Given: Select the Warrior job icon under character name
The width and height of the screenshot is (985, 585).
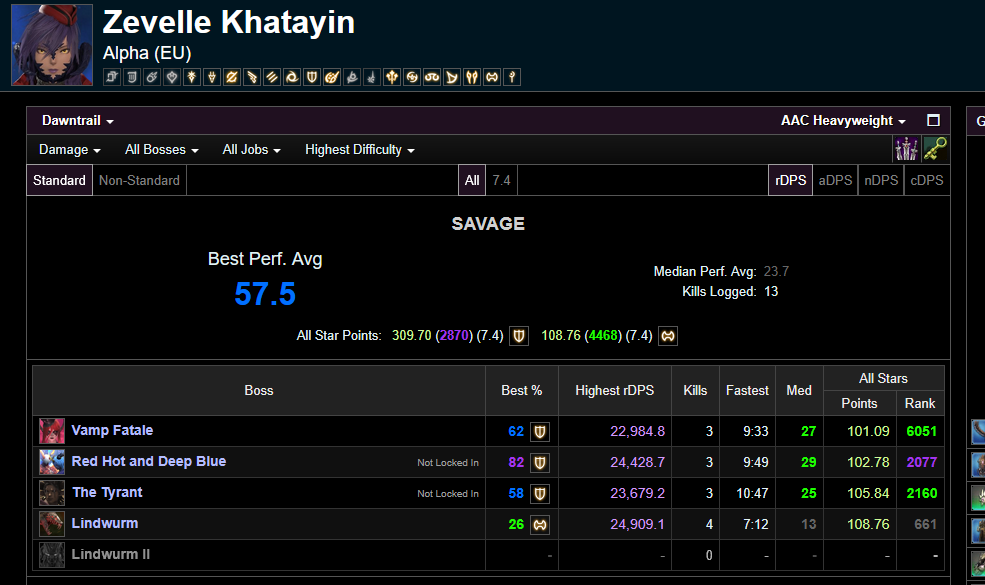Looking at the screenshot, I should (492, 77).
